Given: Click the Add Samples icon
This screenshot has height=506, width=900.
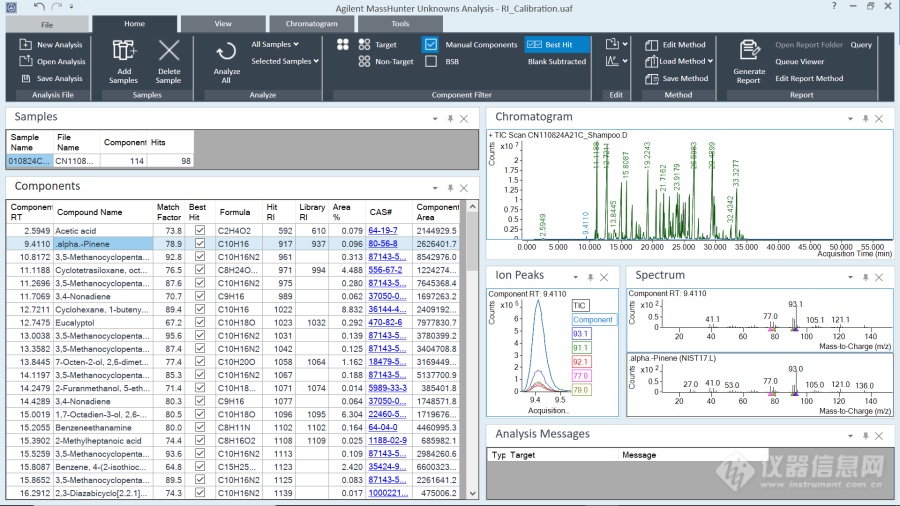Looking at the screenshot, I should (123, 51).
